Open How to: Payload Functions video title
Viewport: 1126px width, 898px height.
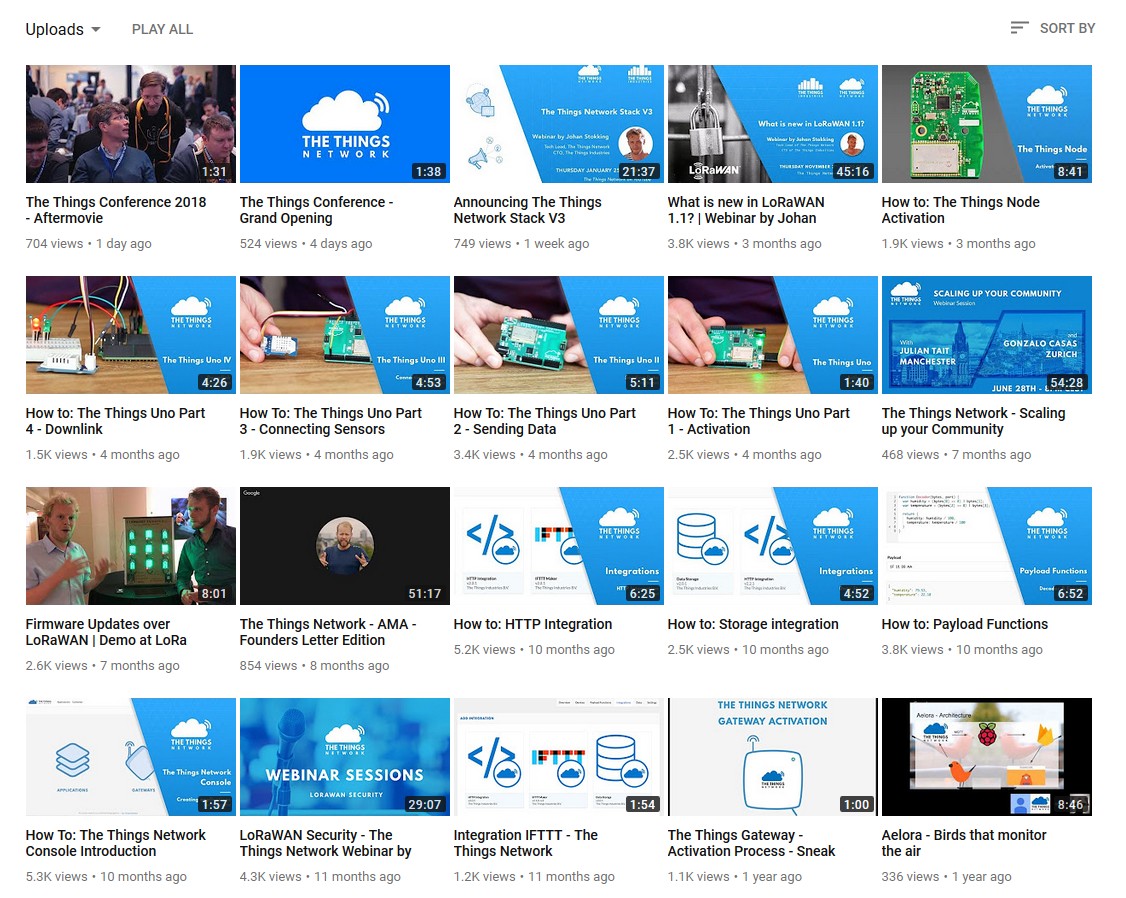[964, 624]
